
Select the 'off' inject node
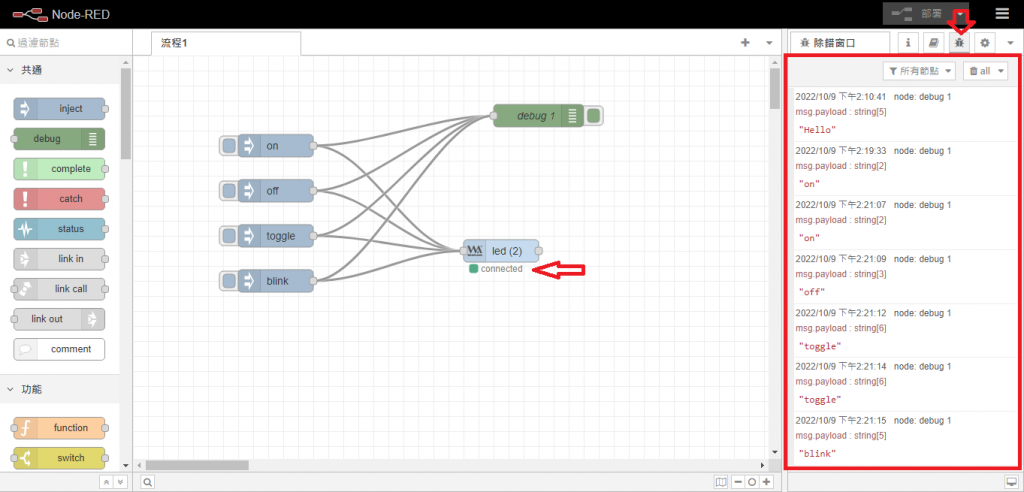(276, 191)
